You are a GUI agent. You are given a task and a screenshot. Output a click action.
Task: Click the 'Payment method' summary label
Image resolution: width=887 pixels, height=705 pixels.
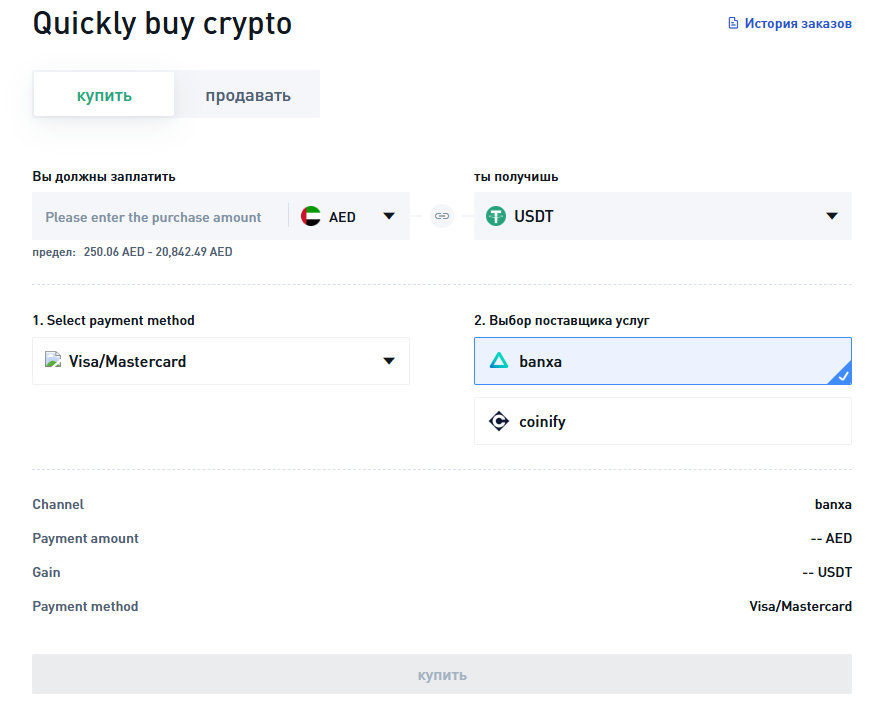[85, 606]
